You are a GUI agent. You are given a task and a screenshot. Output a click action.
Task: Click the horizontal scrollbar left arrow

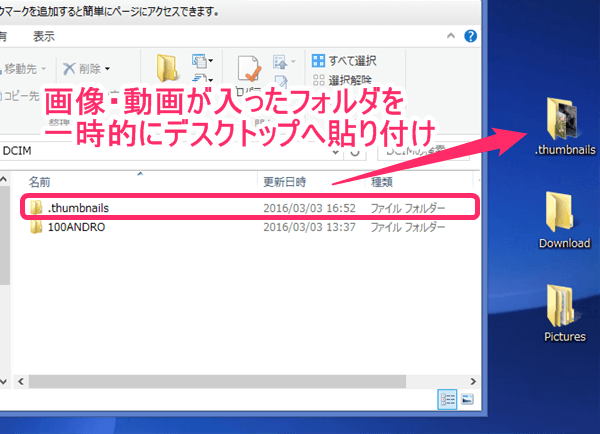tap(21, 382)
